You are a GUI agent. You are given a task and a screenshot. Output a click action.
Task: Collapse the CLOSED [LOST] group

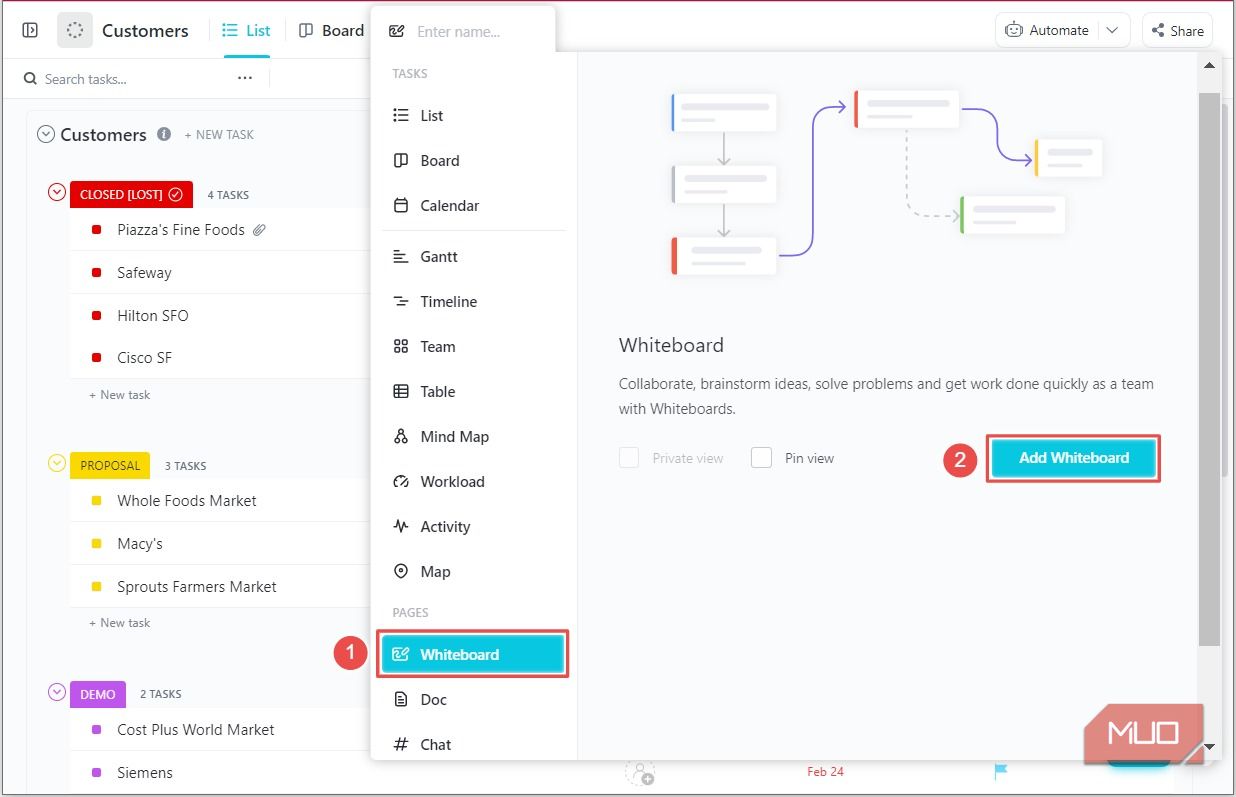(x=57, y=192)
